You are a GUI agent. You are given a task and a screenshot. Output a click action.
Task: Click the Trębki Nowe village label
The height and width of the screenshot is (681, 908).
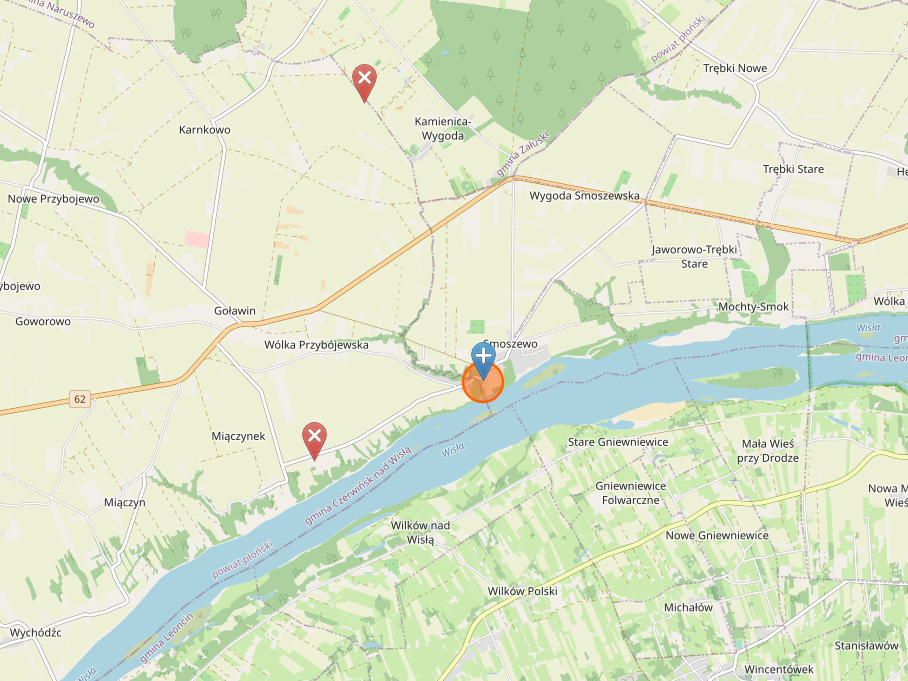click(735, 68)
